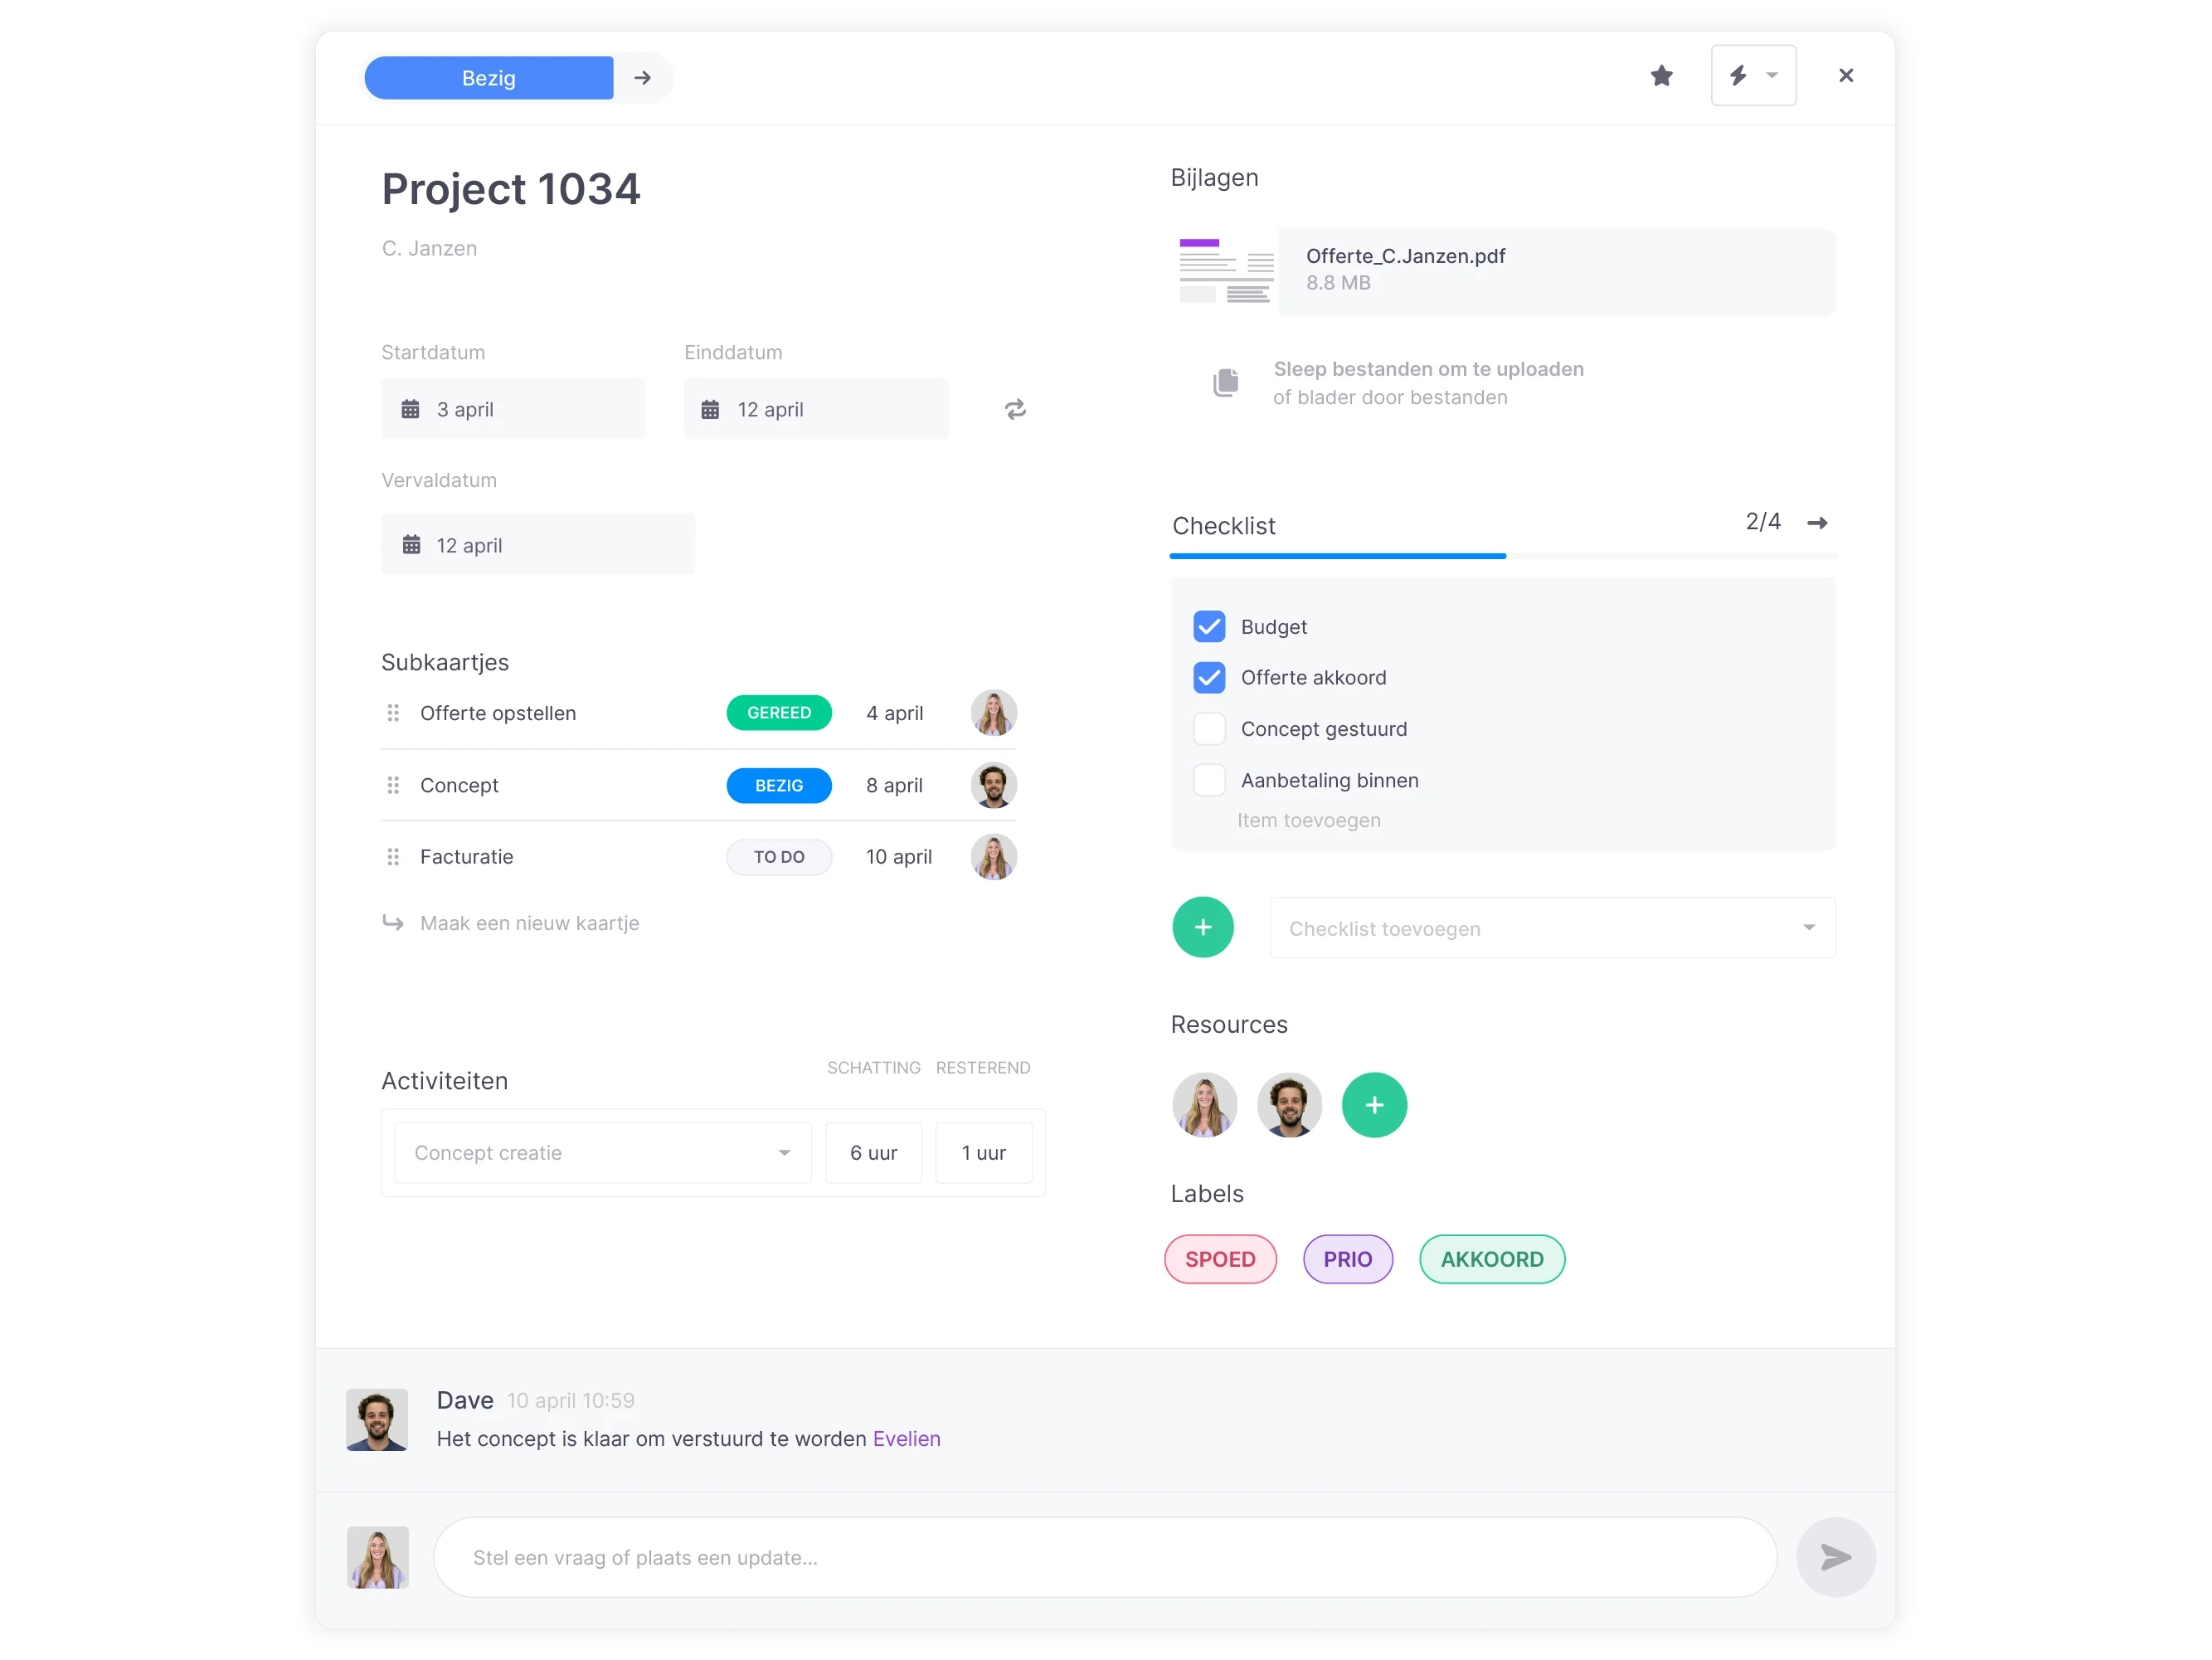Viewport: 2212px width, 1660px height.
Task: Click the message input field to type
Action: point(1105,1557)
